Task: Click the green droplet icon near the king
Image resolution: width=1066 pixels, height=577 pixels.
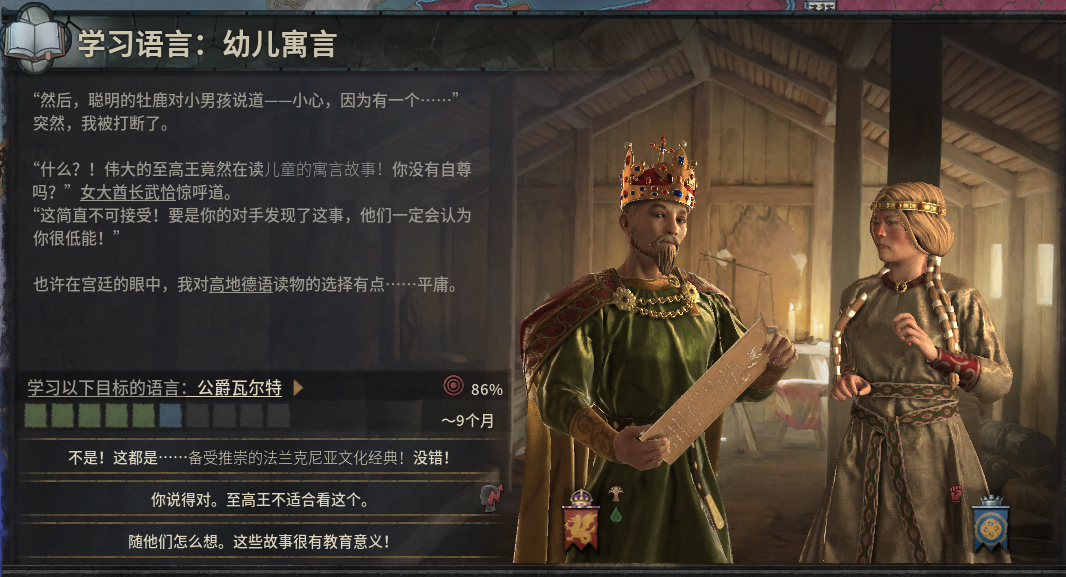Action: pos(616,514)
